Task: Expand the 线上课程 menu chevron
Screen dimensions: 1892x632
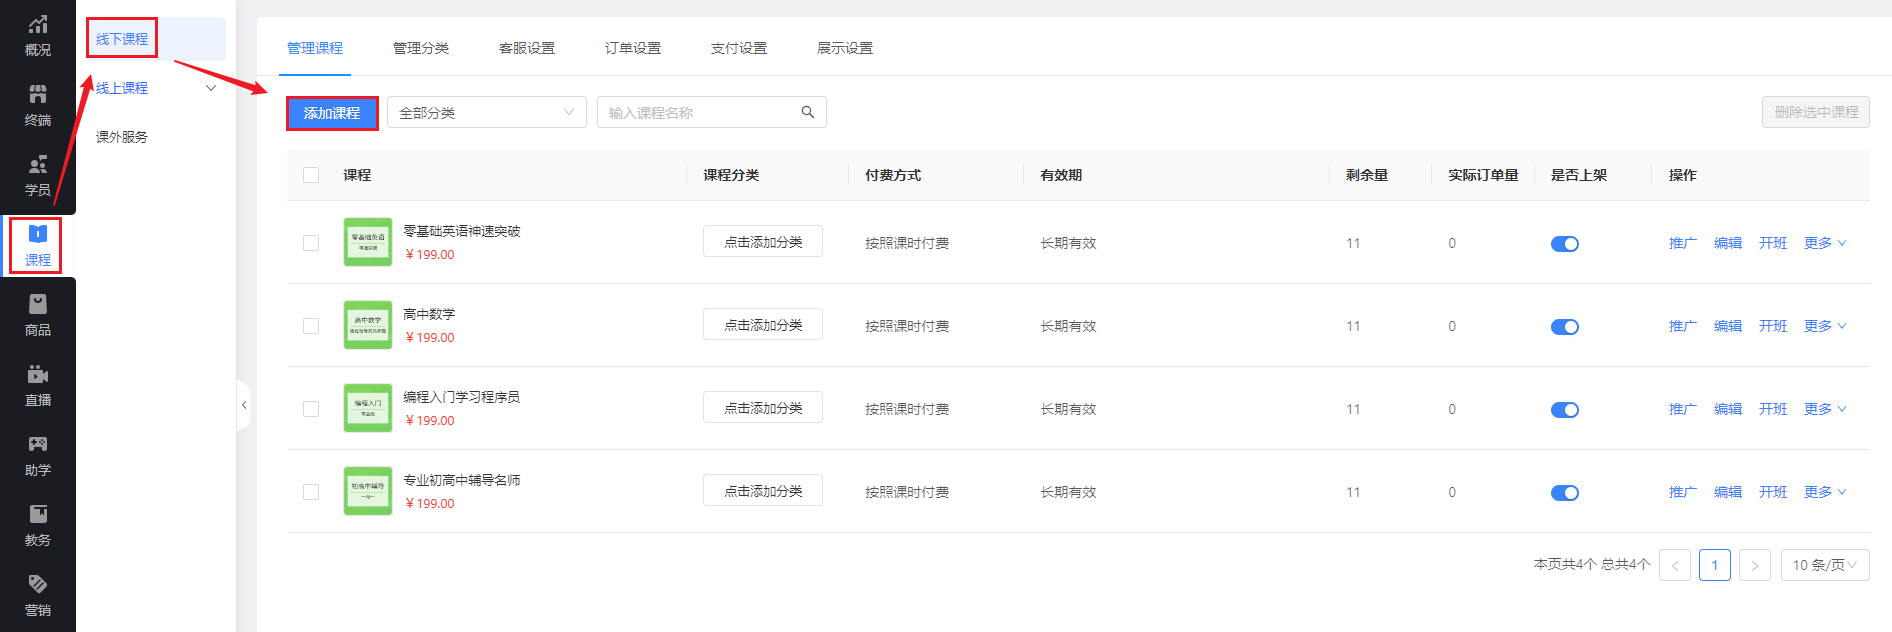Action: 211,88
